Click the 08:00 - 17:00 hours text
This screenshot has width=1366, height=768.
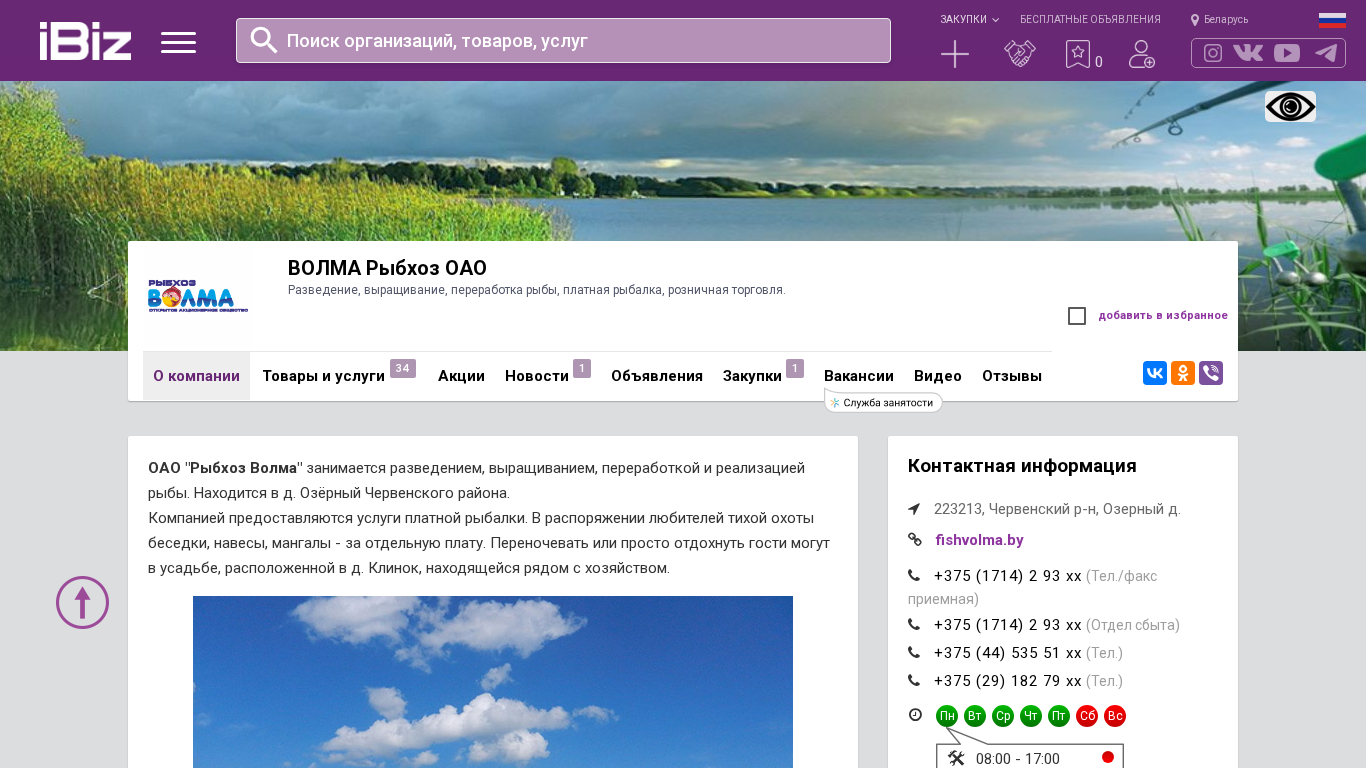pyautogui.click(x=1018, y=759)
